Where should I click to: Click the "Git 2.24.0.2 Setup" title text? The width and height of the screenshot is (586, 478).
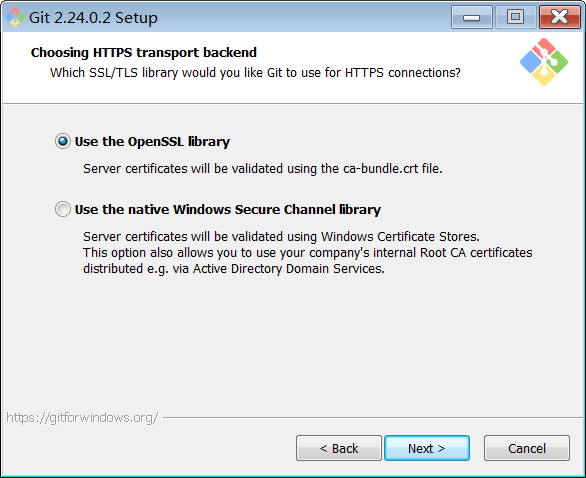click(x=93, y=18)
